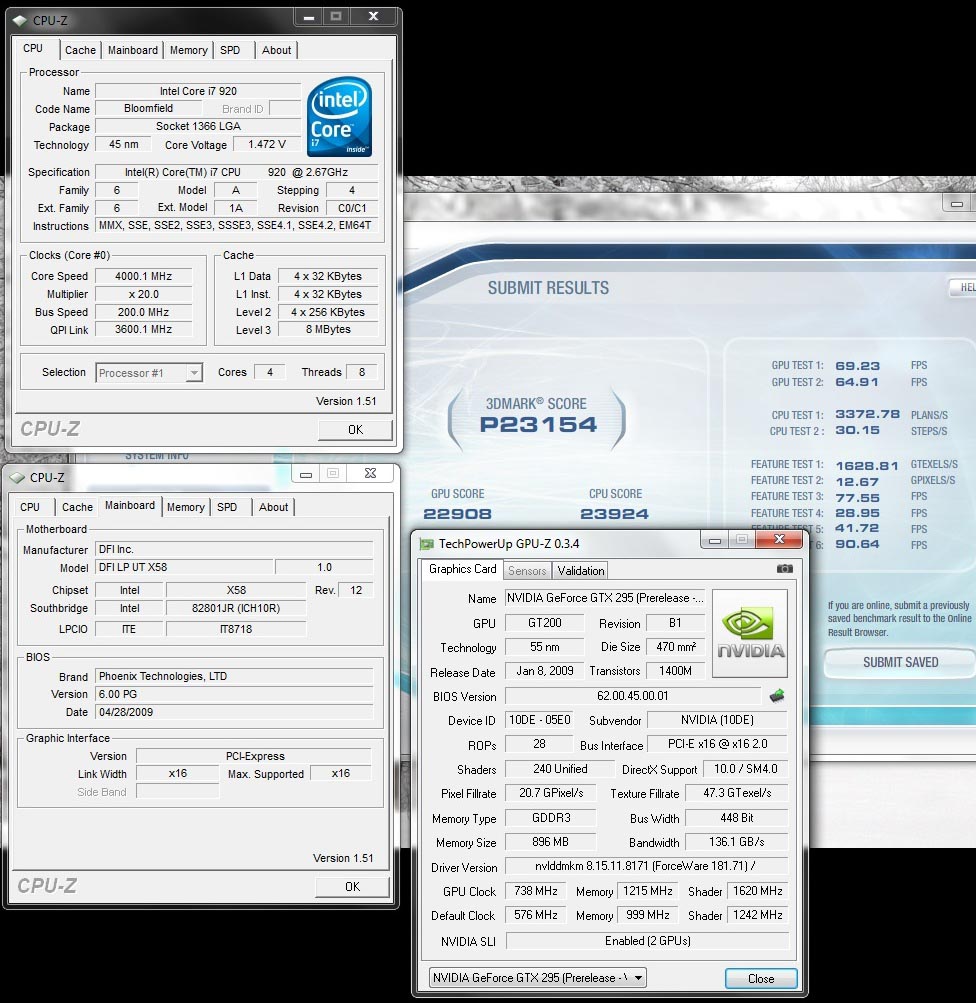The image size is (976, 1003).
Task: Click the 3DMark score P23154
Action: (538, 425)
